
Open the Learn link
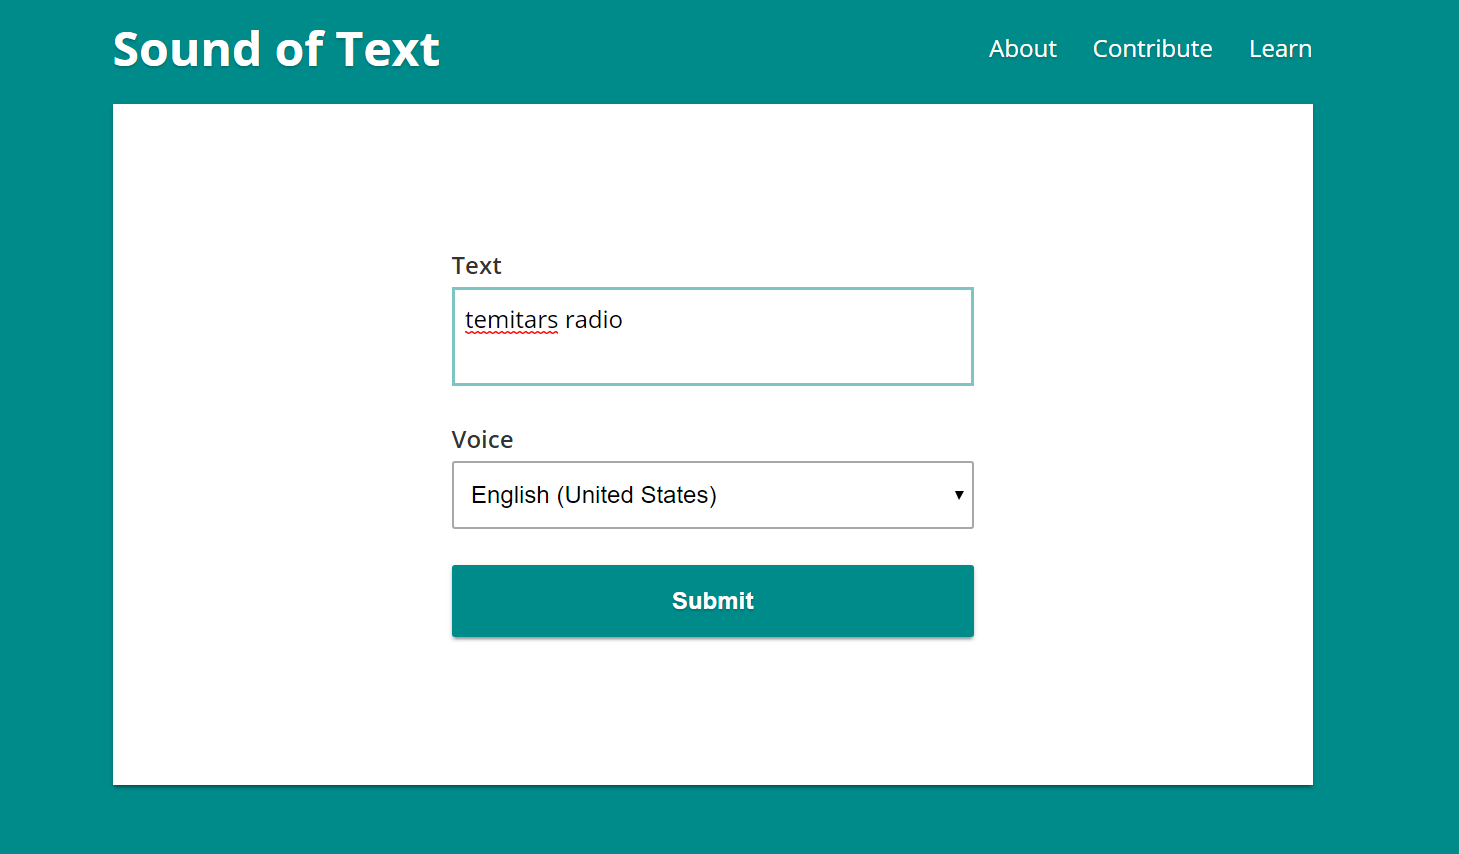1280,49
